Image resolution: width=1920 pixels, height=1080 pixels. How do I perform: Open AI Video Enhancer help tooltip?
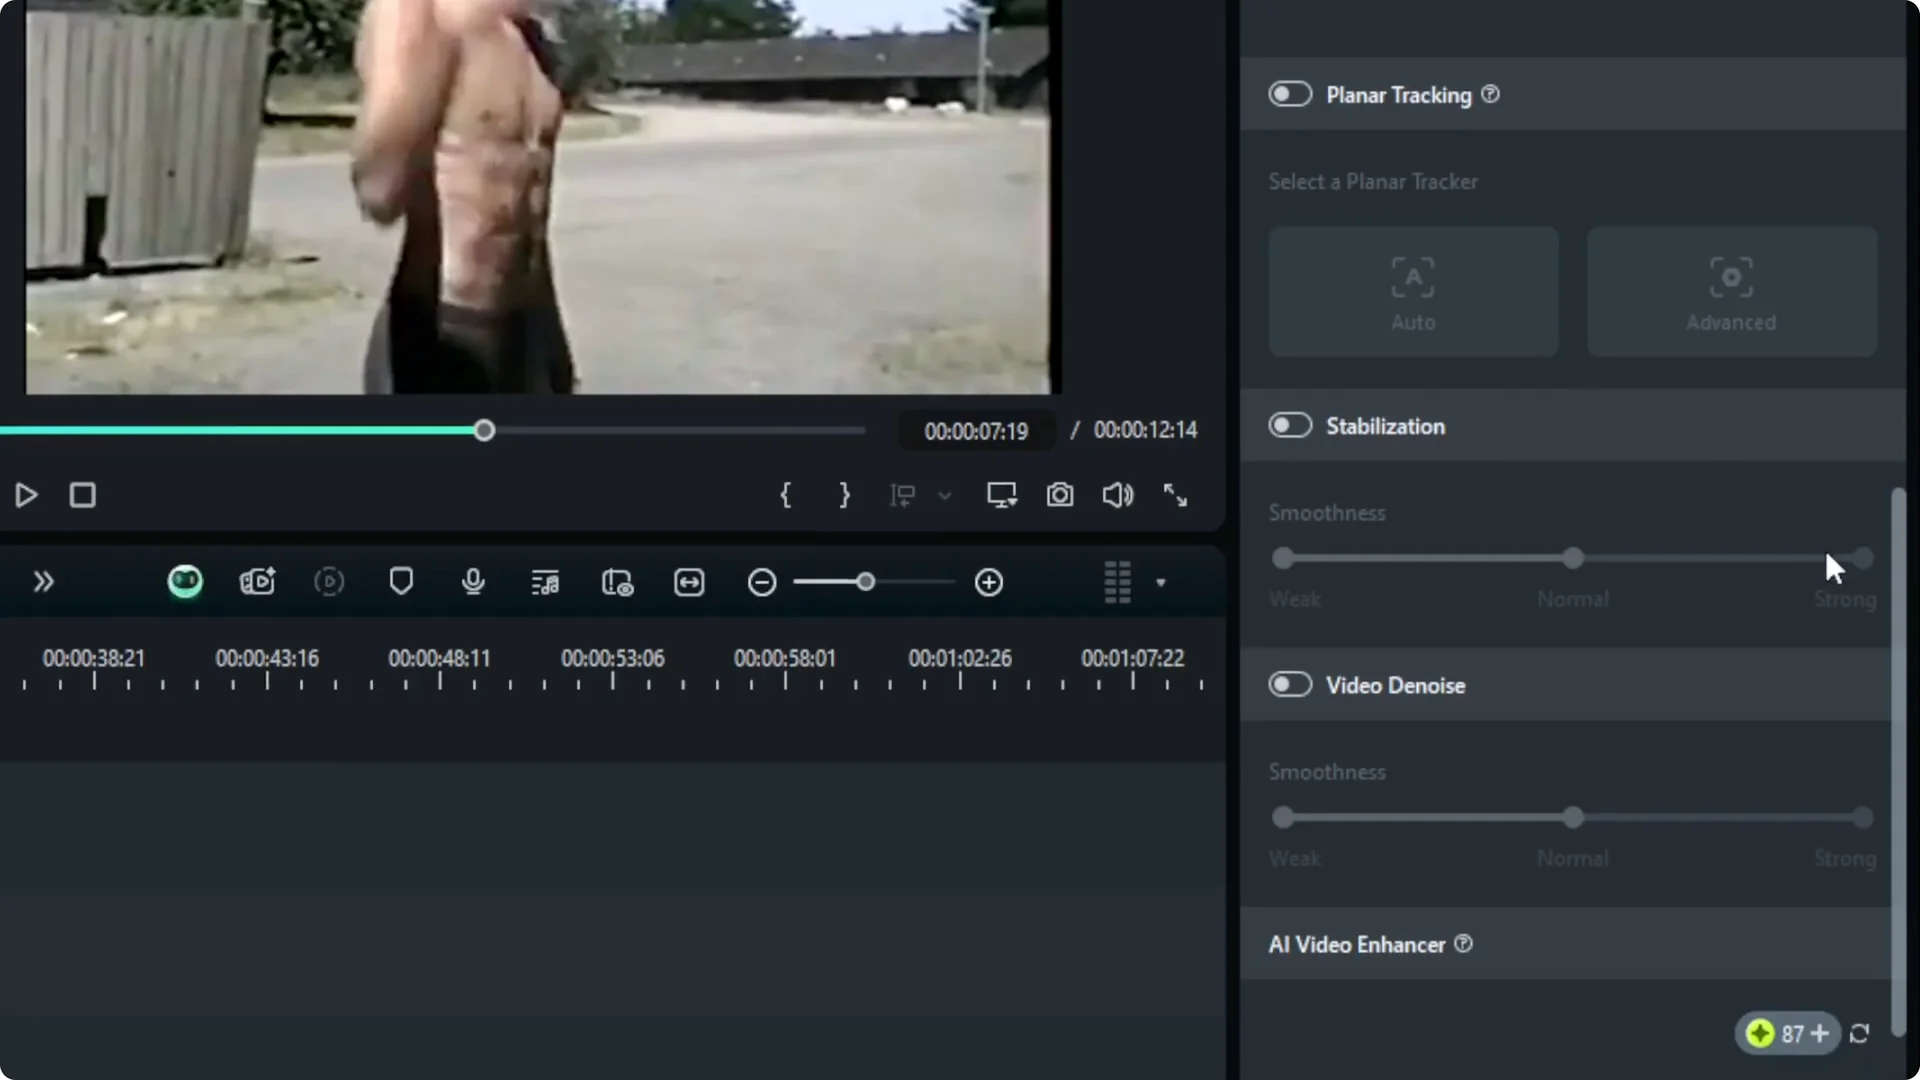point(1463,944)
